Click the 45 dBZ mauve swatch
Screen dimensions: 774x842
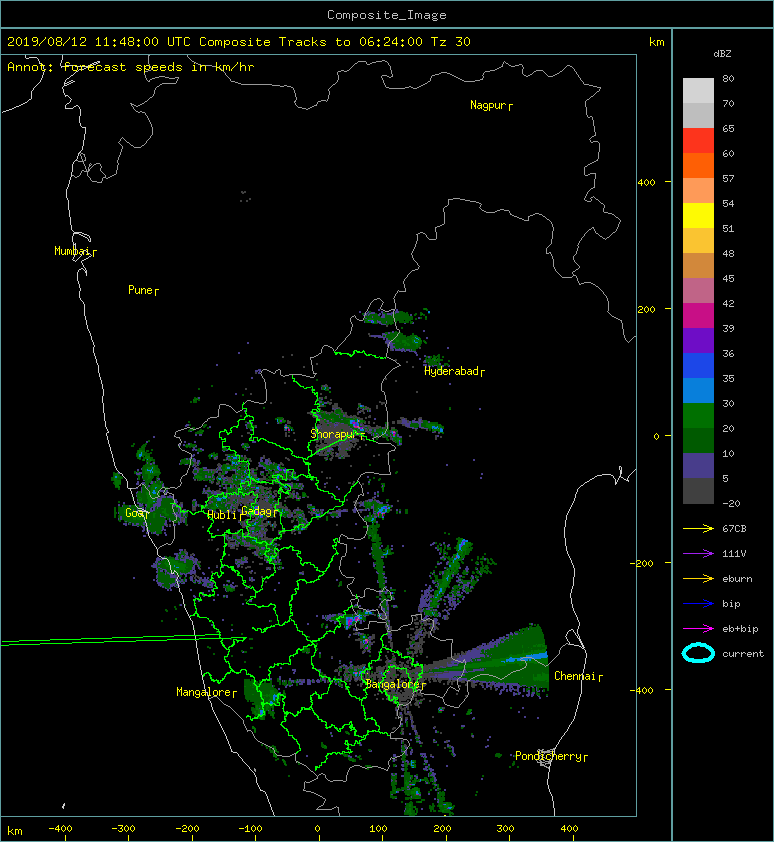(698, 291)
